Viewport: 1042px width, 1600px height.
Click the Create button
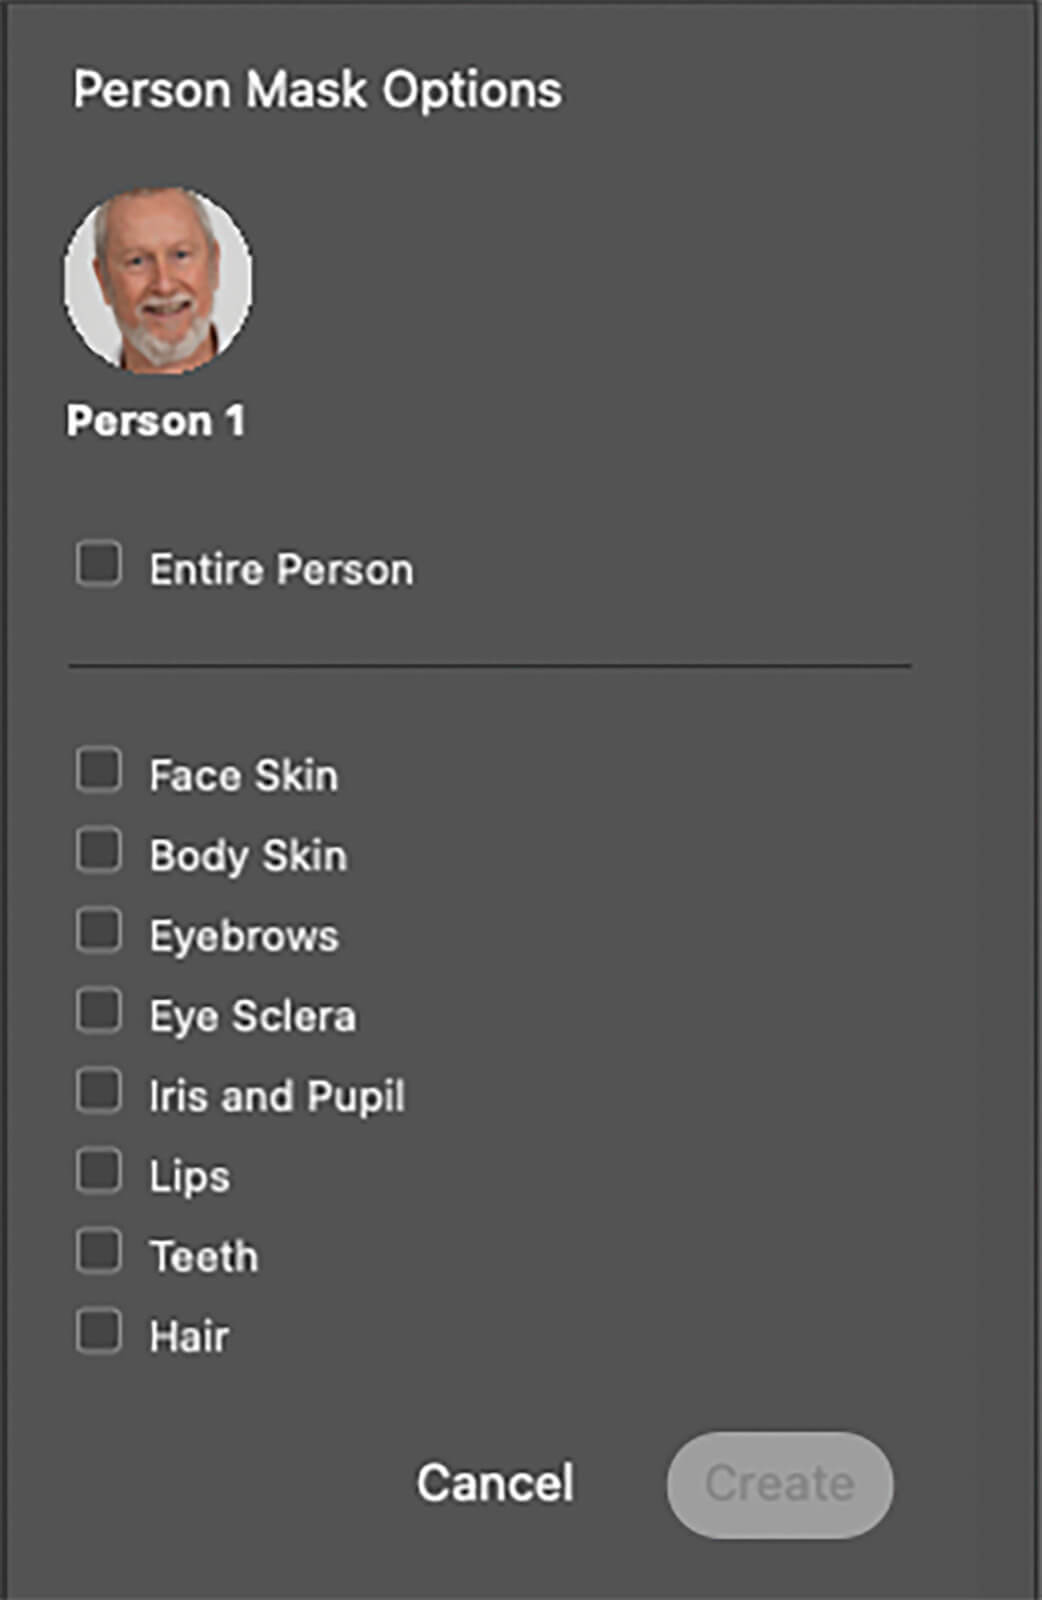[780, 1484]
